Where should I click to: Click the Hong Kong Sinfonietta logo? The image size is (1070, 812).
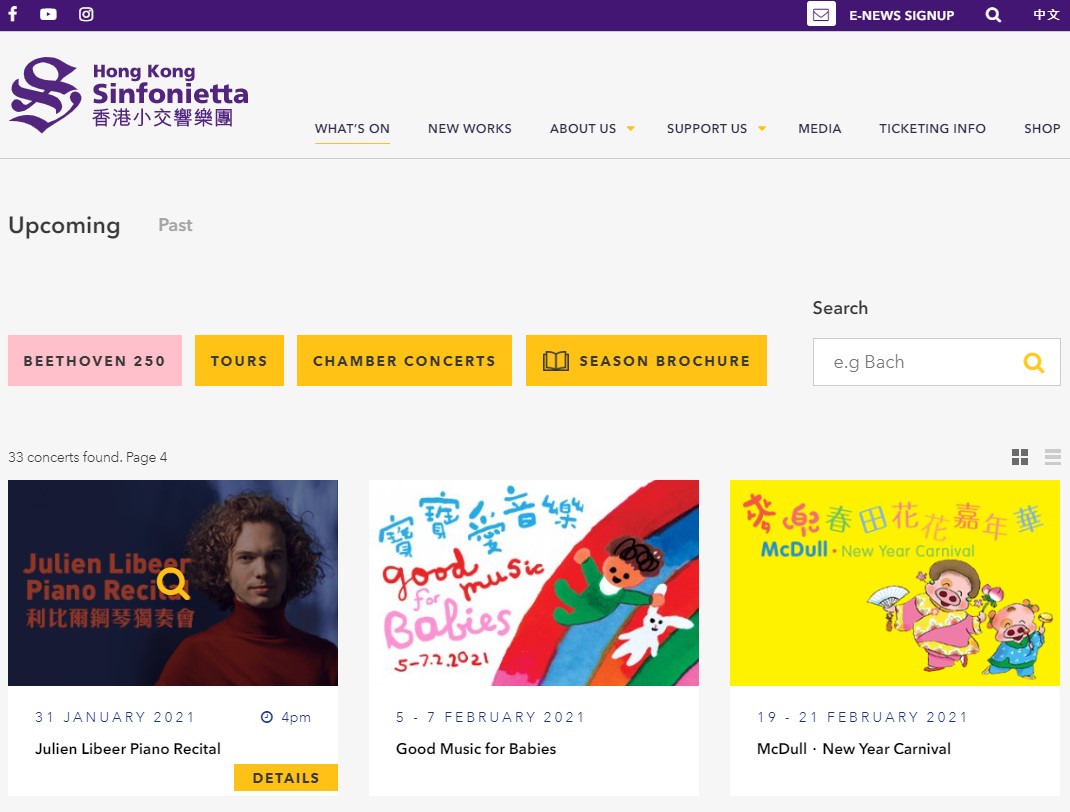(128, 95)
